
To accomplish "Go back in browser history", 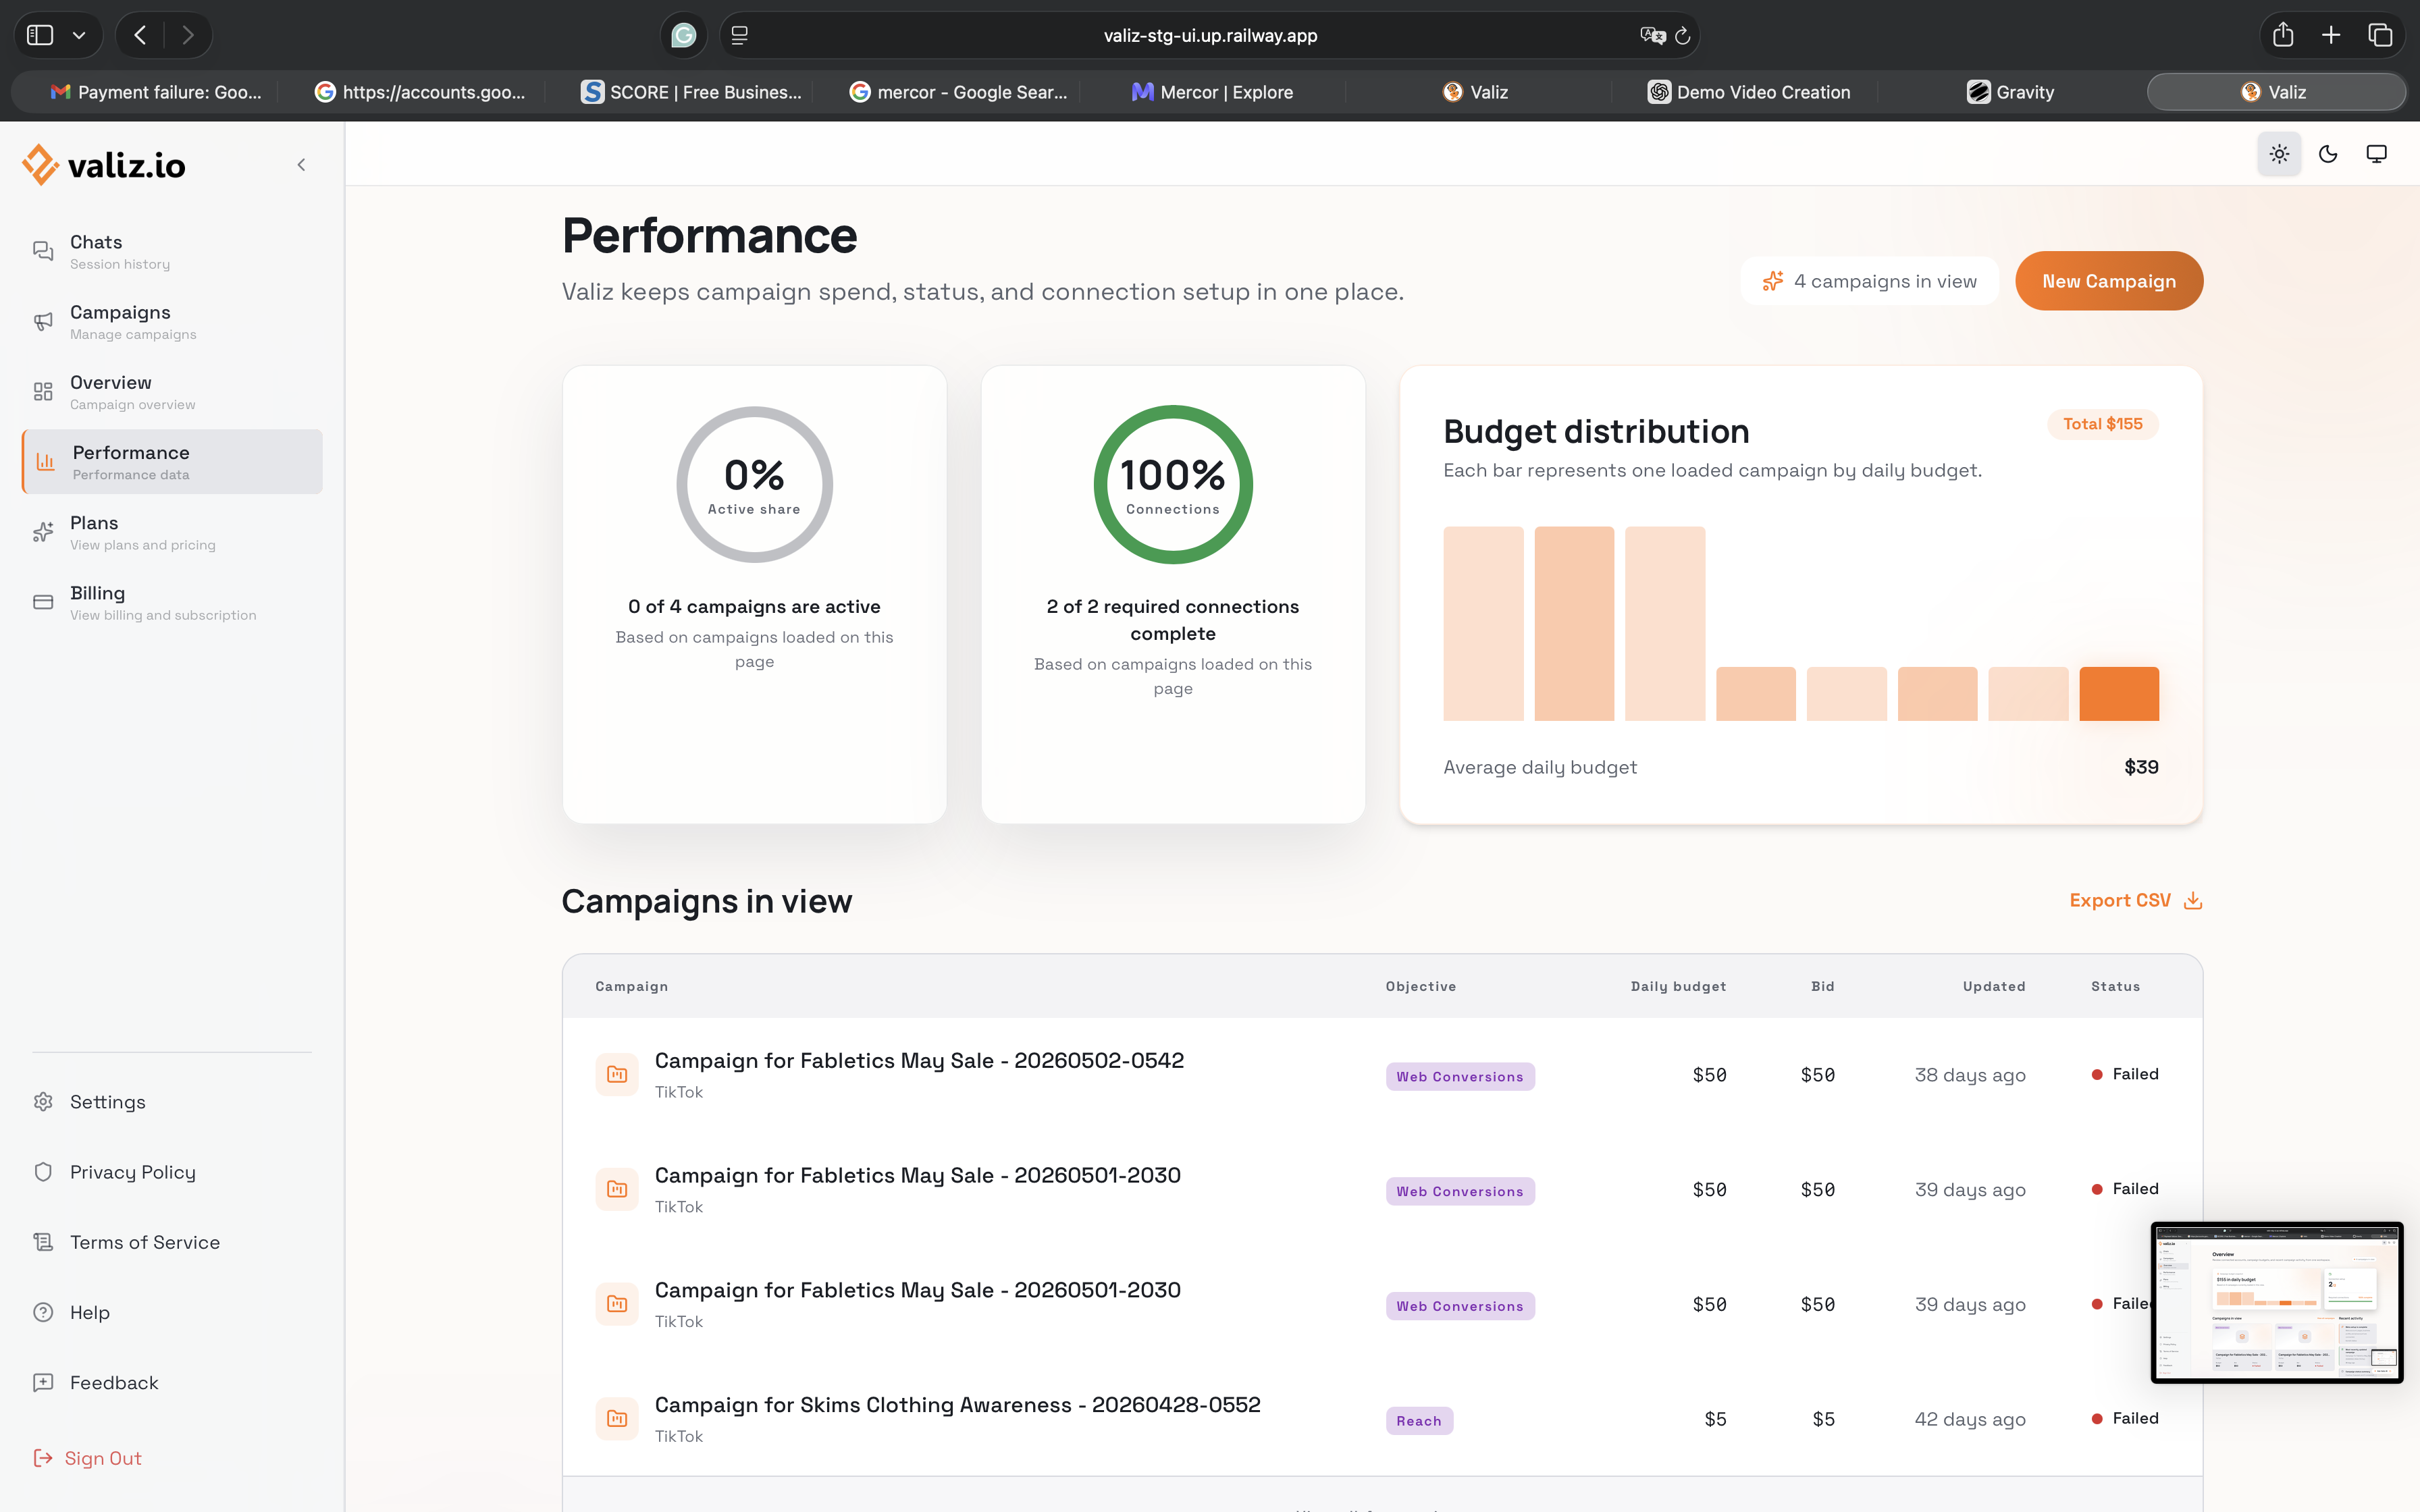I will point(140,36).
